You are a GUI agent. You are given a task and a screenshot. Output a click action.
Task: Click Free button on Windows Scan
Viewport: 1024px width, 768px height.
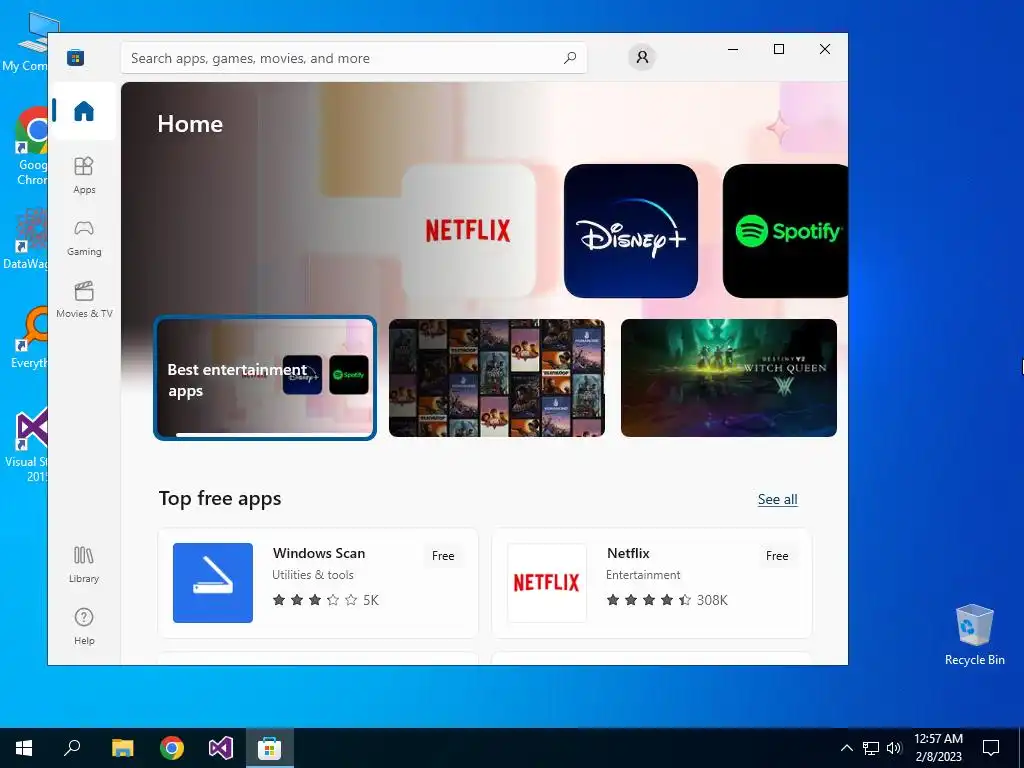coord(443,556)
